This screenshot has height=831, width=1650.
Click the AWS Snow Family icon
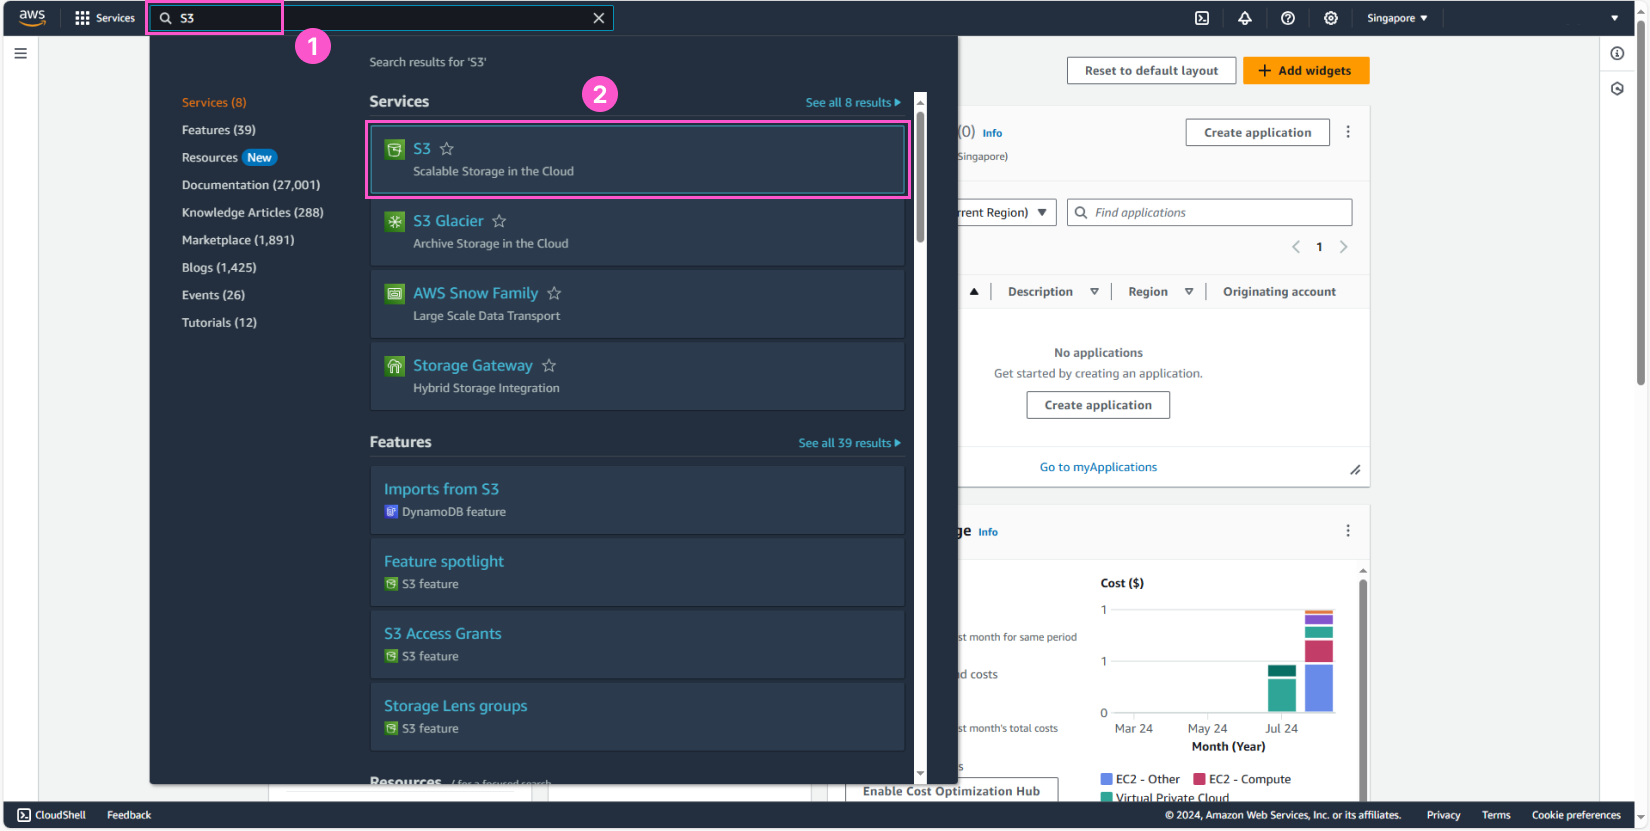pos(395,293)
